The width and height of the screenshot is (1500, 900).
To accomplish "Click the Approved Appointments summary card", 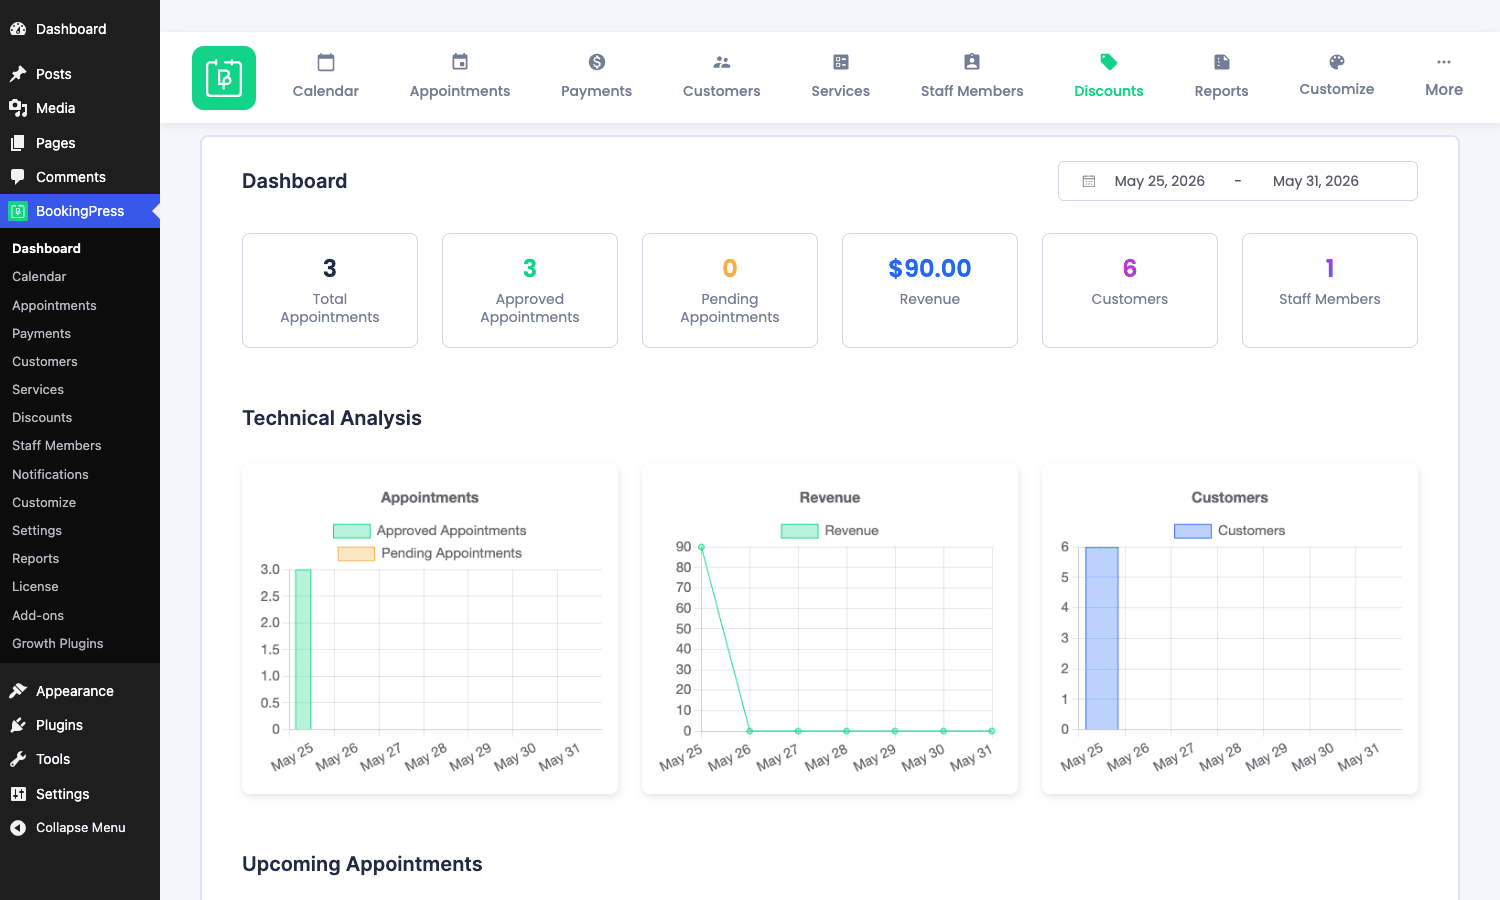I will (530, 290).
